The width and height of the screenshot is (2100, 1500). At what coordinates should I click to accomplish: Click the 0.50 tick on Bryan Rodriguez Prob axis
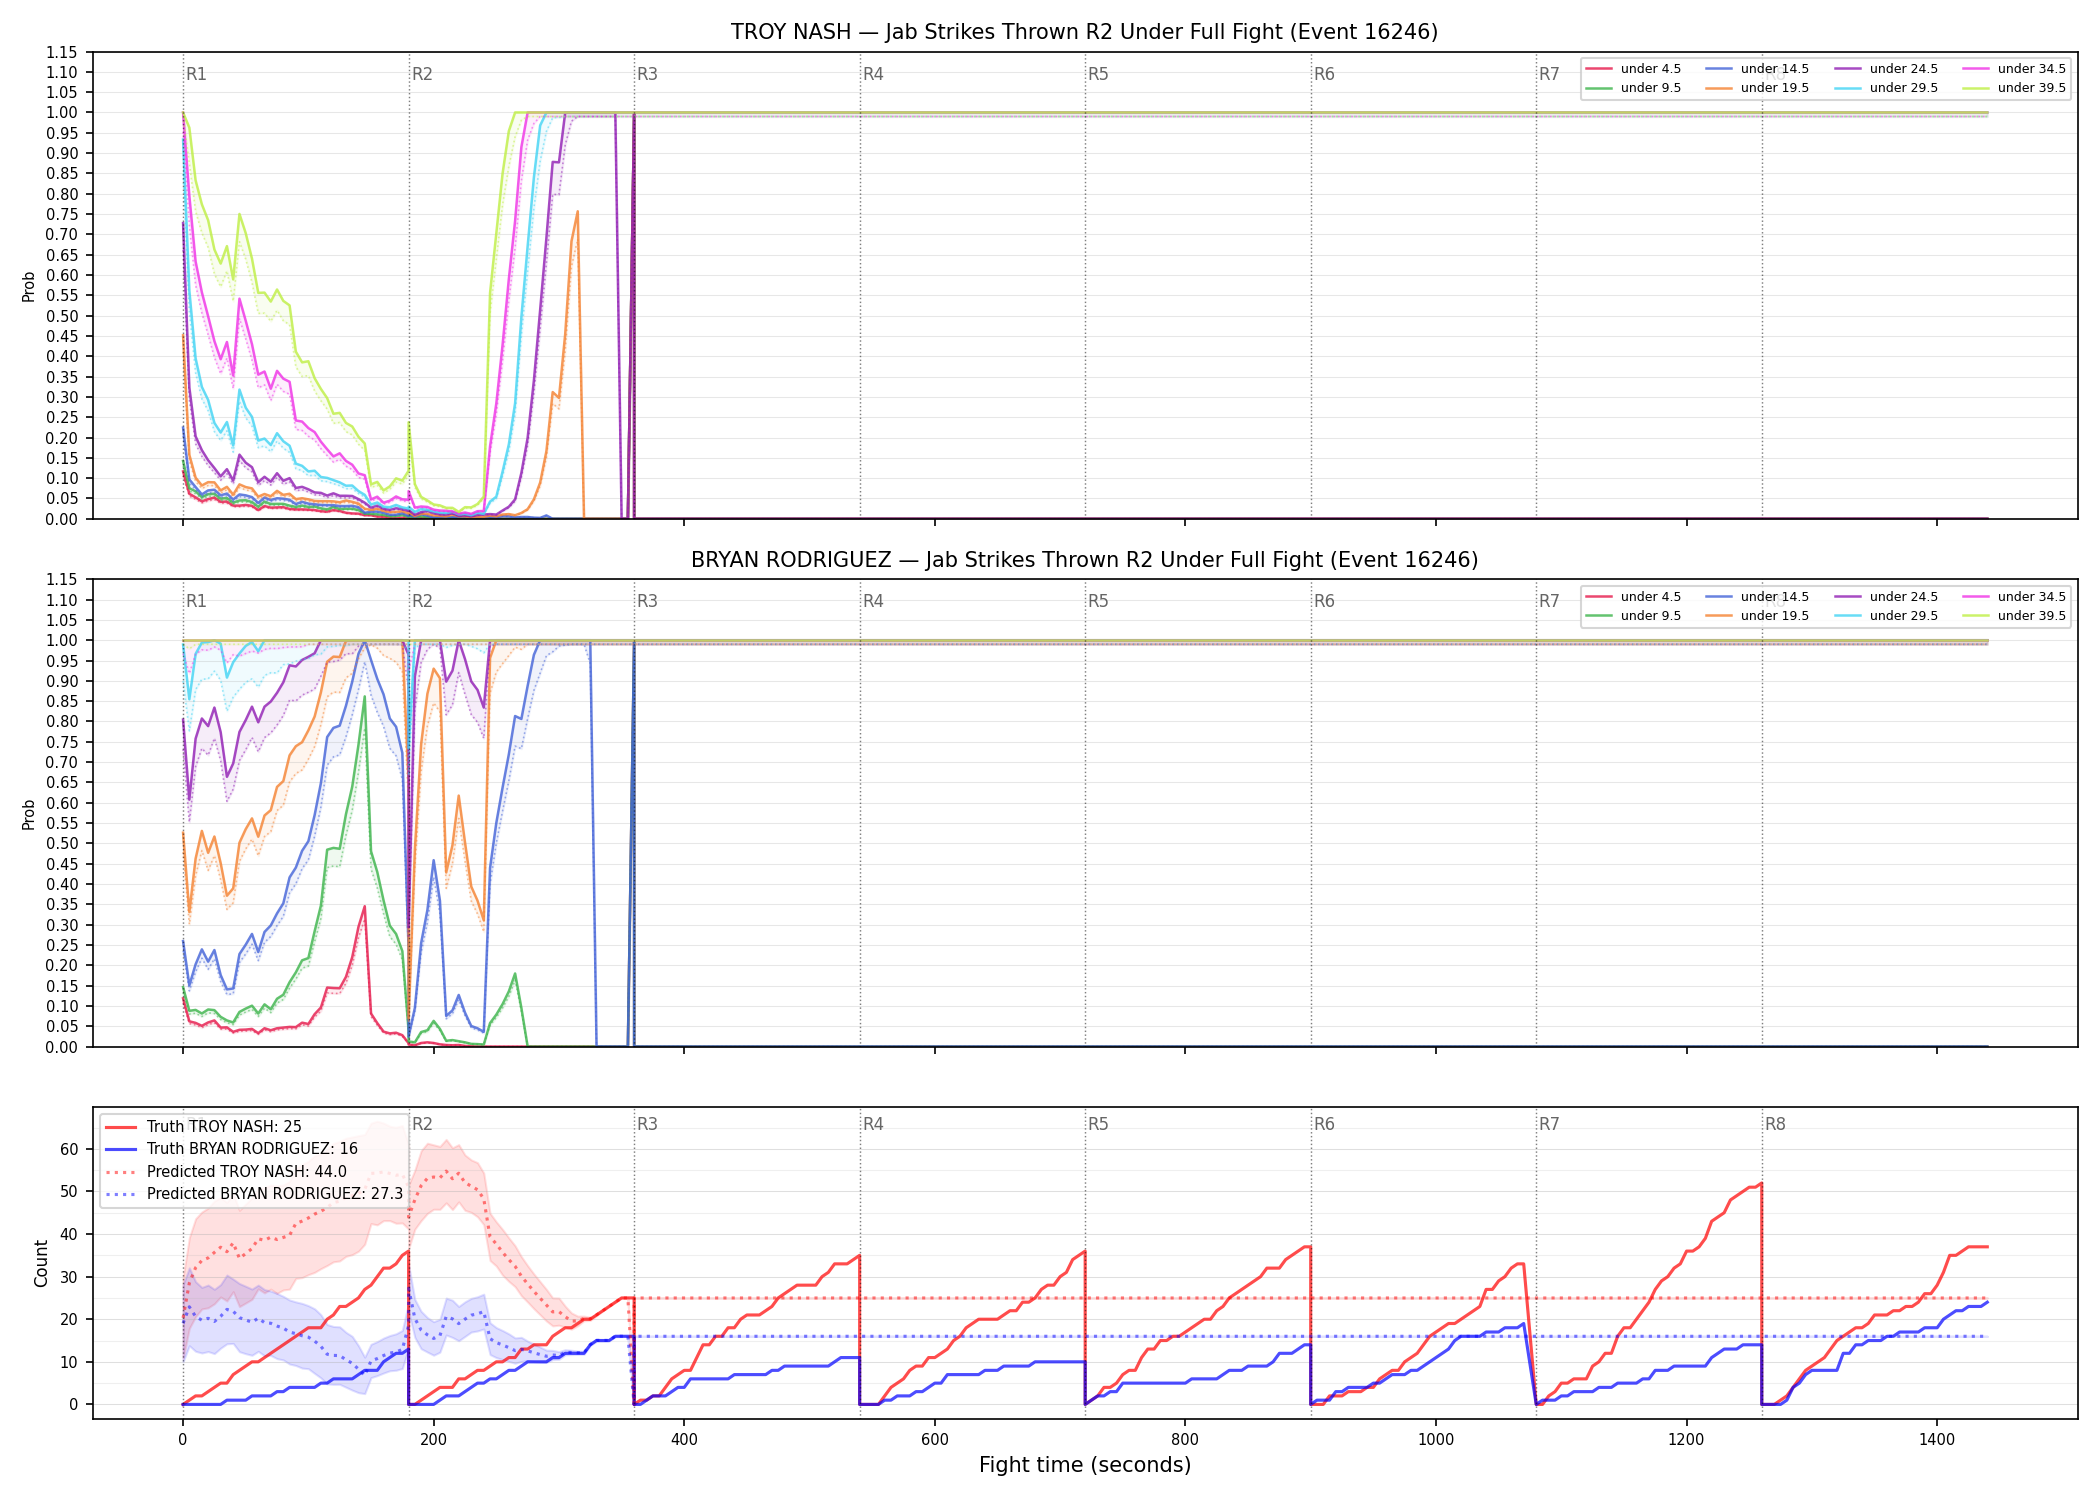[62, 844]
